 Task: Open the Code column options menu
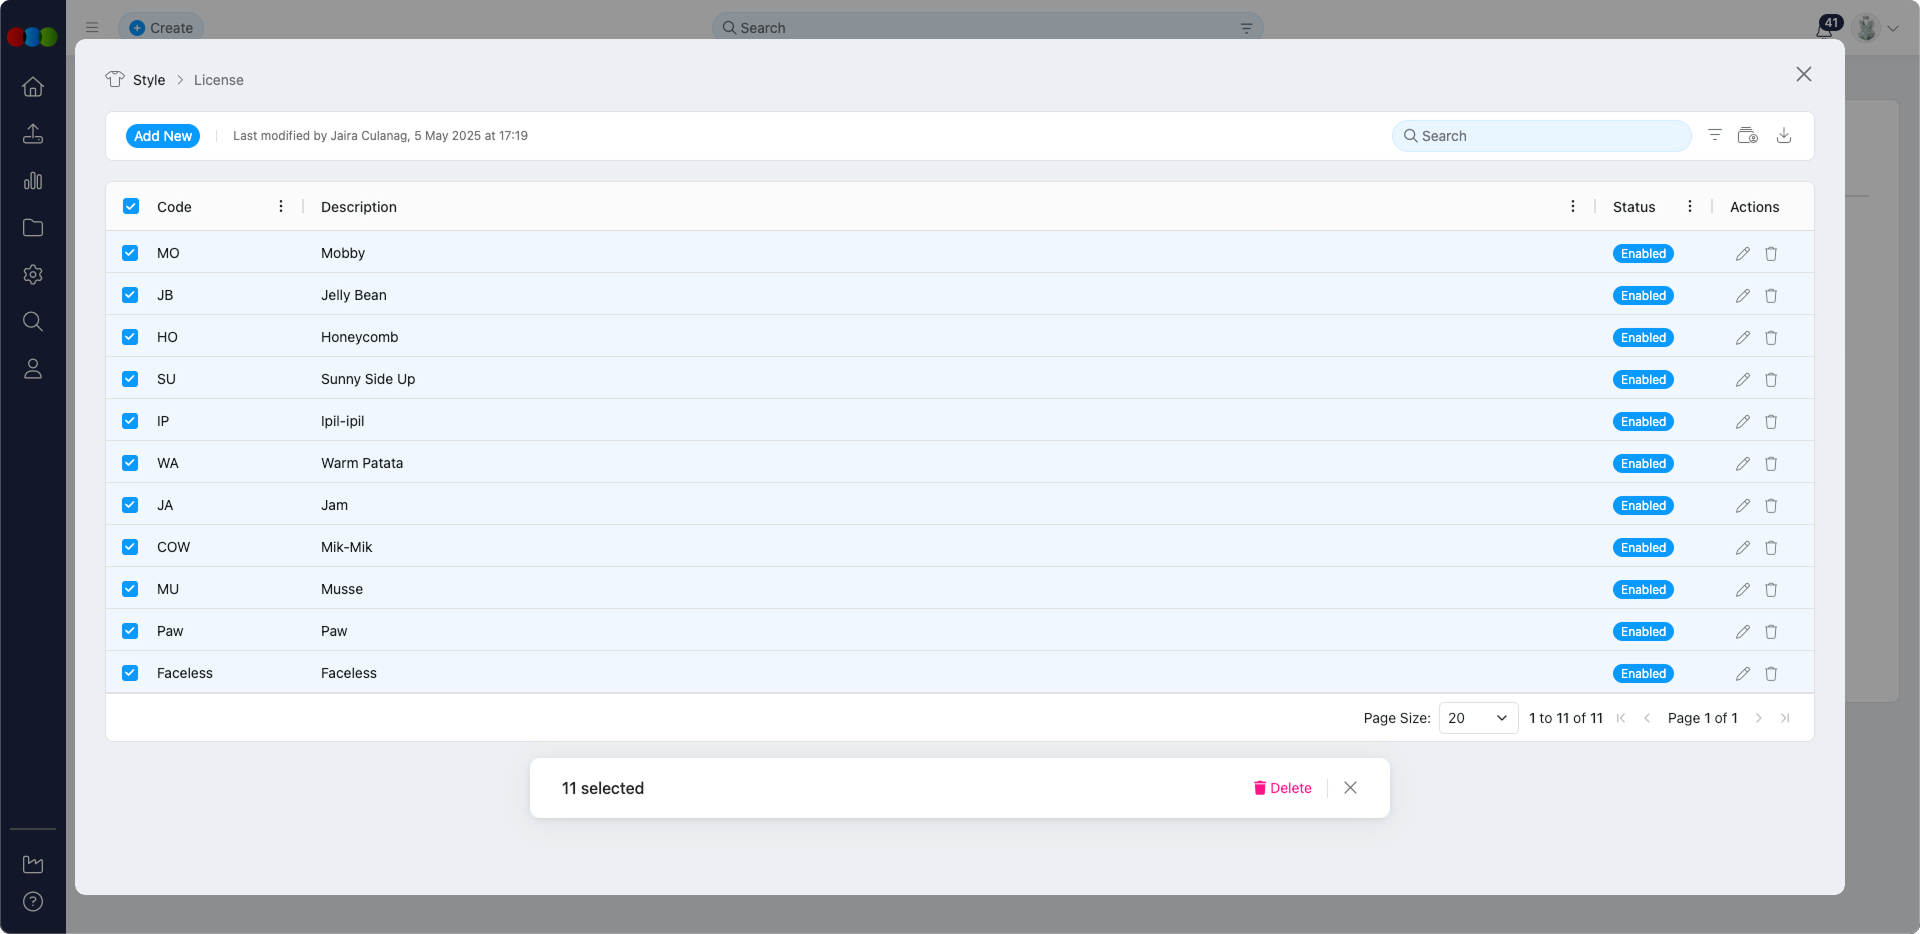click(280, 206)
